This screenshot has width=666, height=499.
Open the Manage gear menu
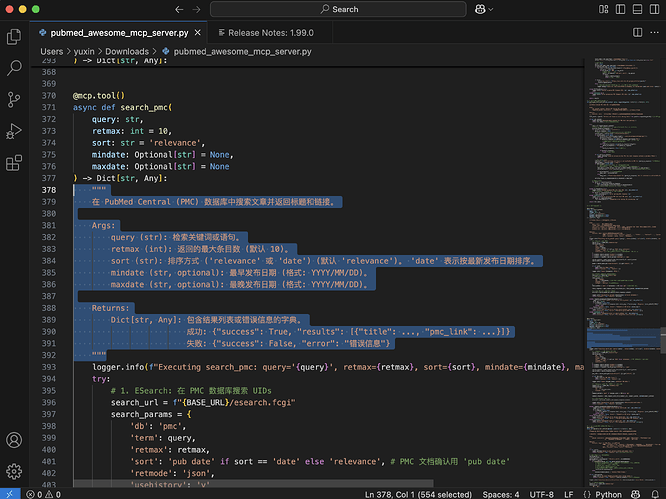pos(14,471)
